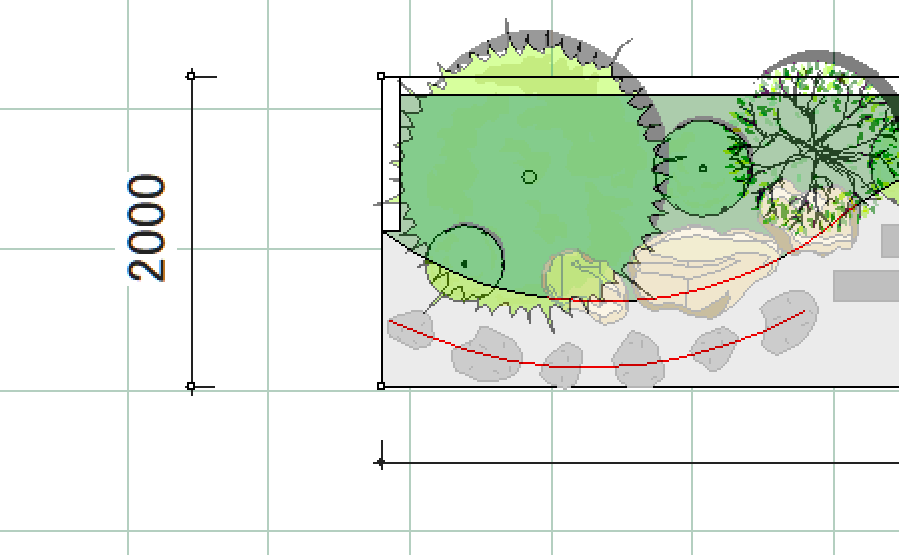Select the top endpoint handle of the vertical dimension
This screenshot has width=899, height=555.
tap(191, 75)
